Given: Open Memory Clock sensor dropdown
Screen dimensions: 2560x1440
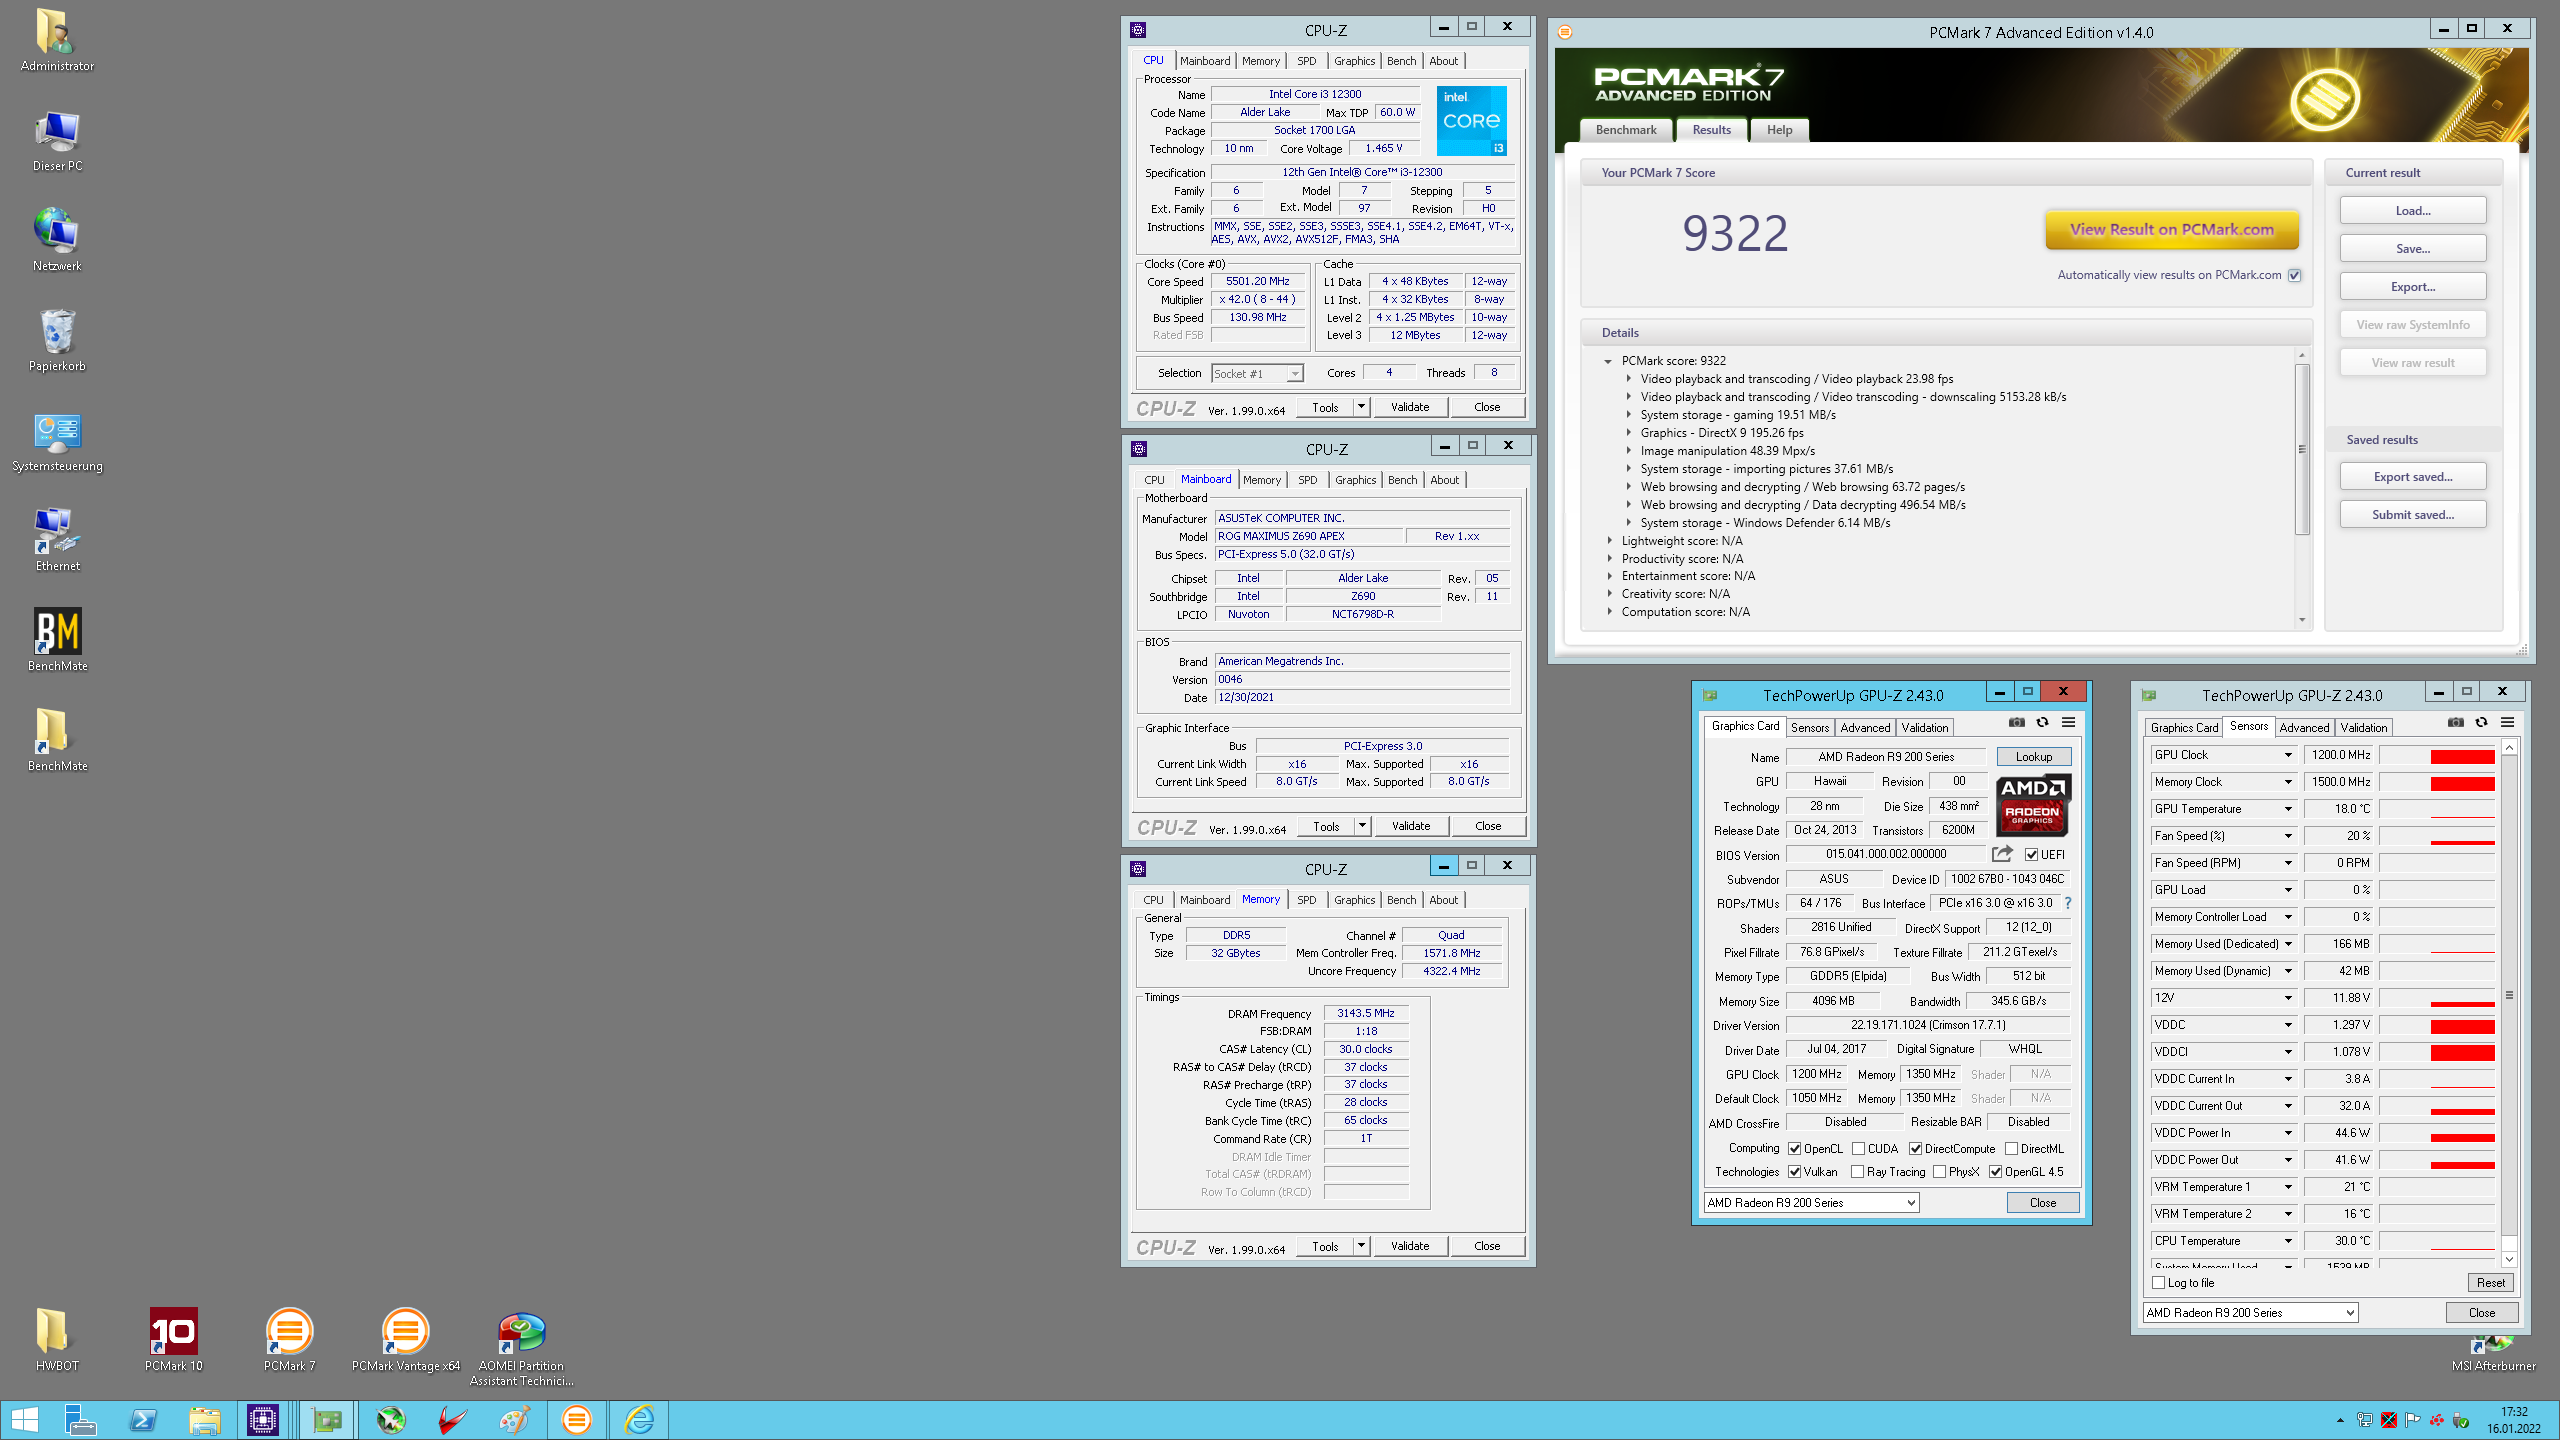Looking at the screenshot, I should click(2287, 782).
